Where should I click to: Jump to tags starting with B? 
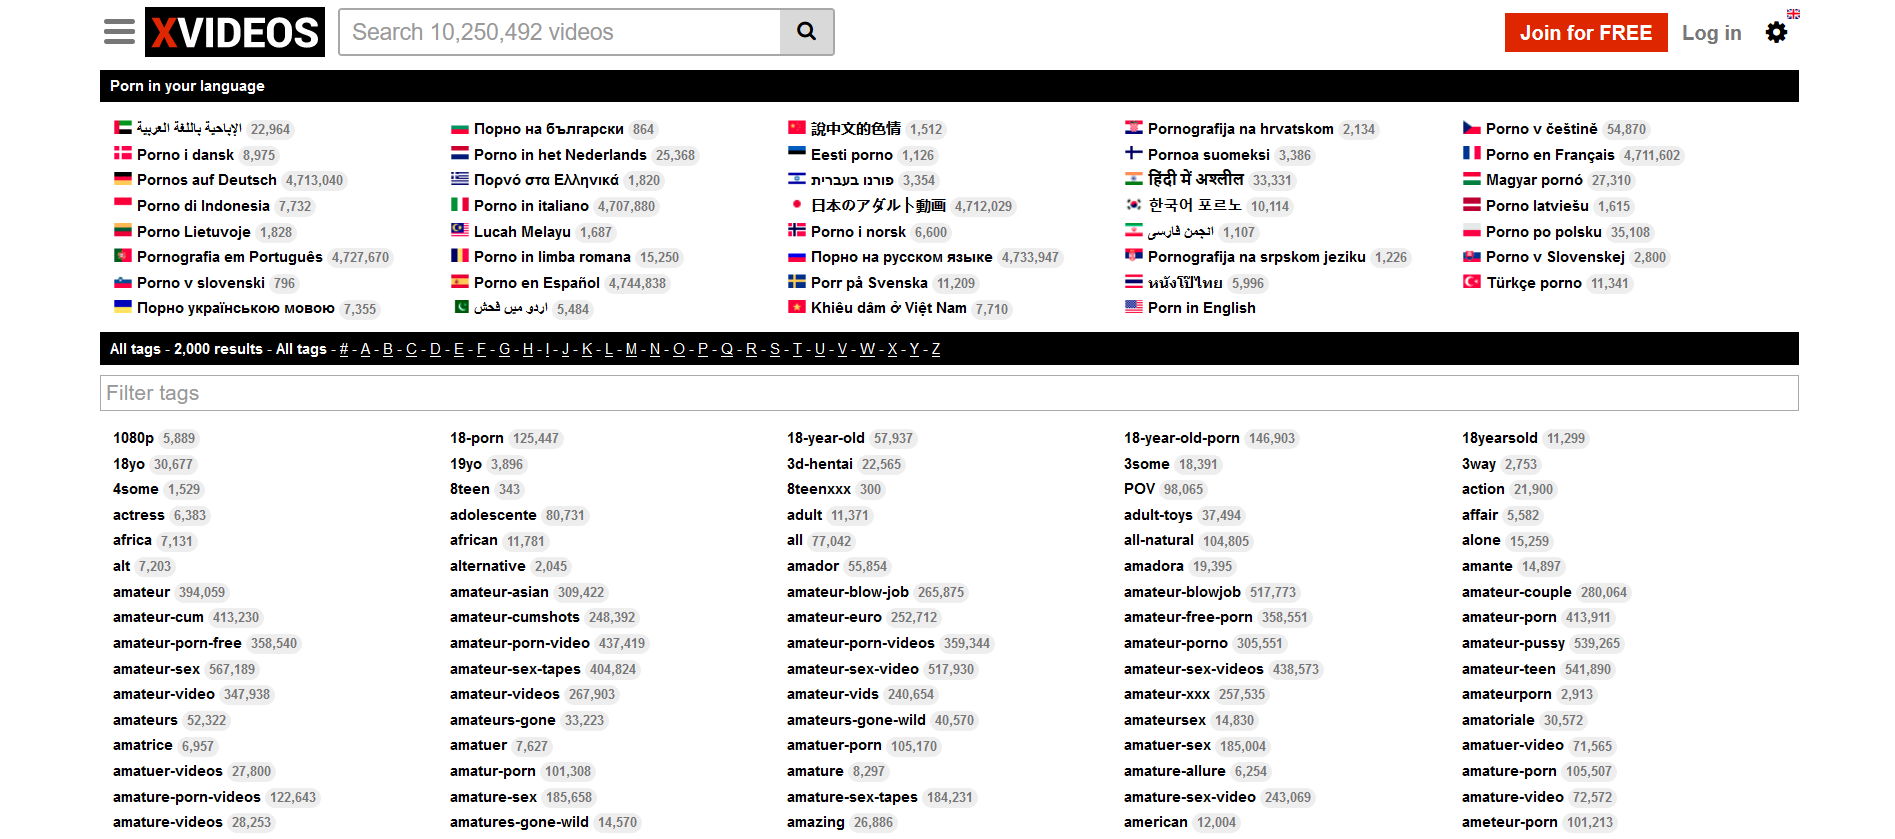click(x=388, y=349)
